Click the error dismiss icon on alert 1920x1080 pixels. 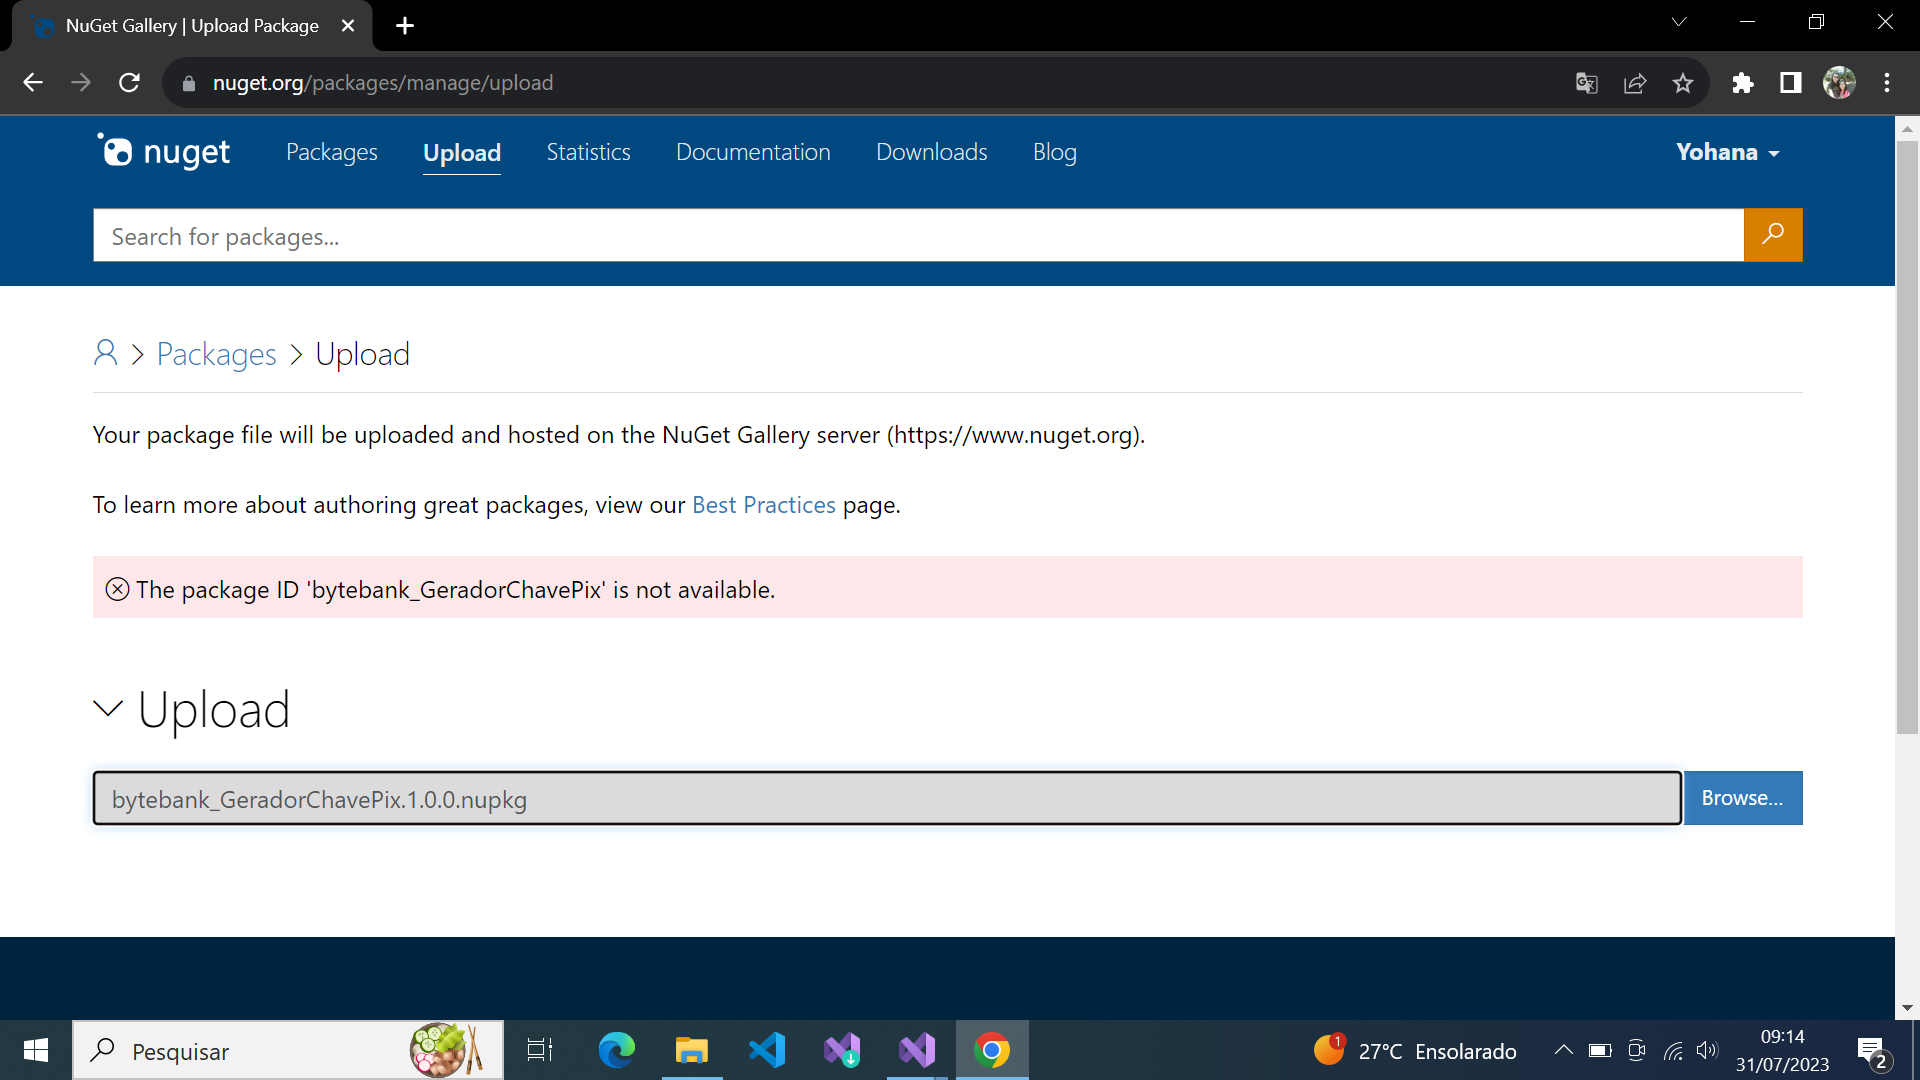(116, 589)
